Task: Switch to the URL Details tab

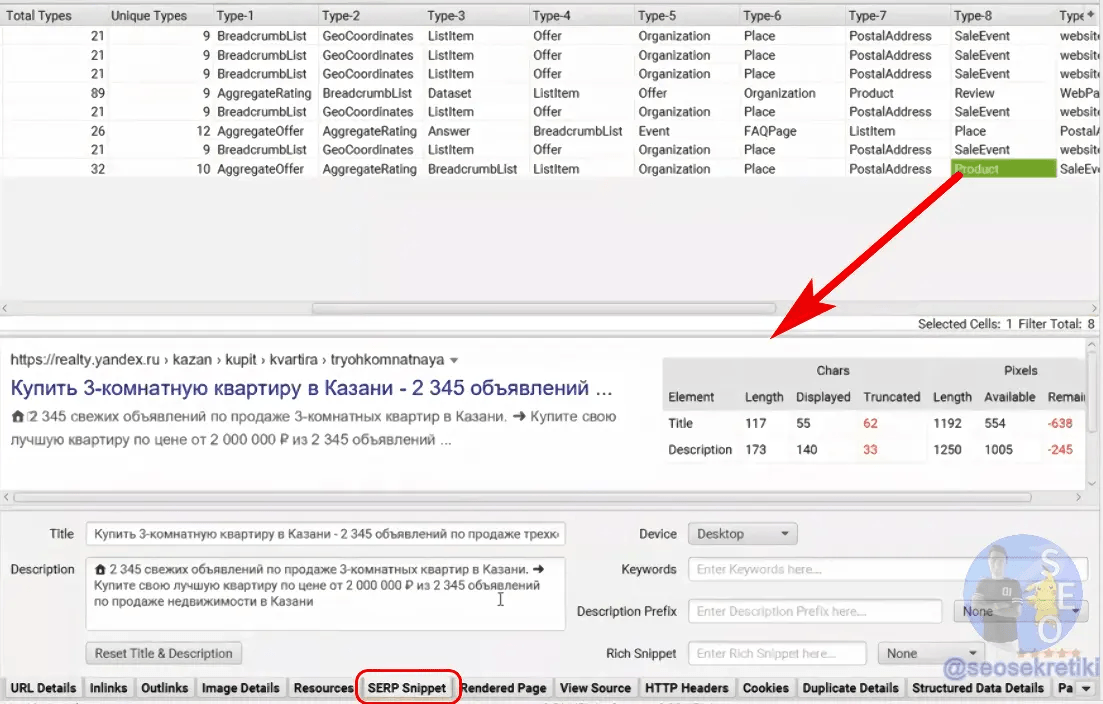Action: 44,688
